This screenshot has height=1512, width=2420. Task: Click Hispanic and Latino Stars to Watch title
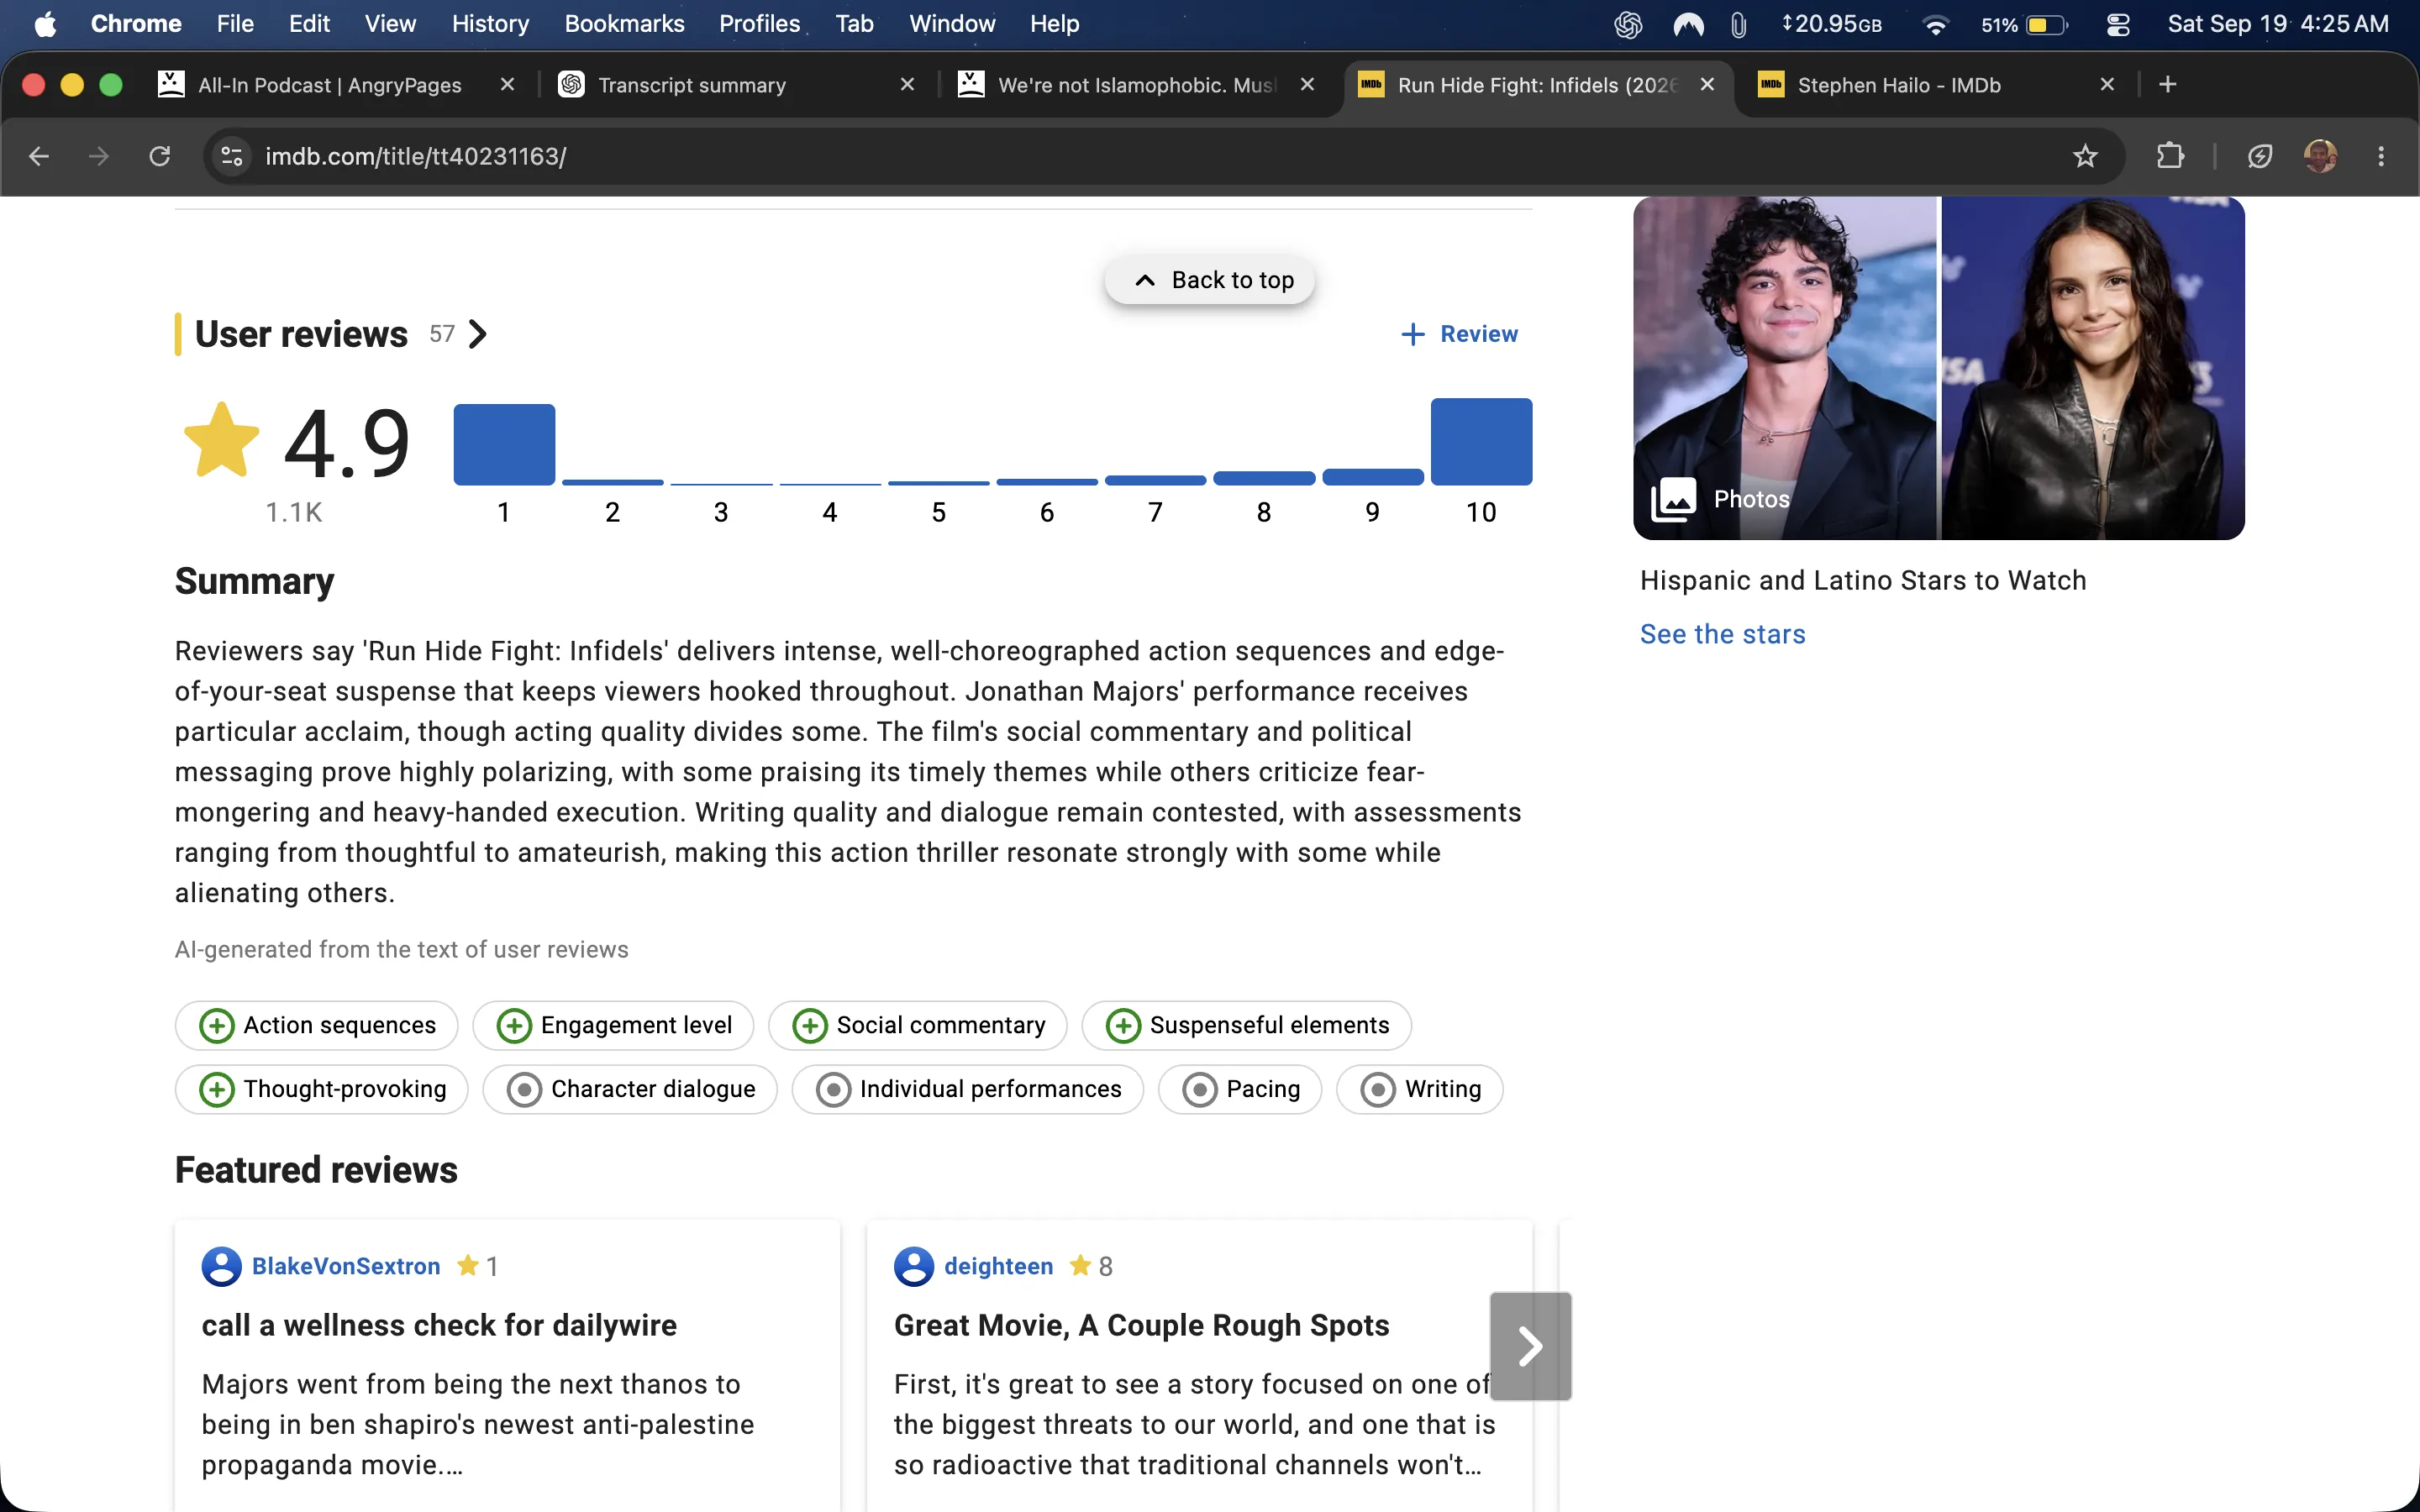[1863, 580]
